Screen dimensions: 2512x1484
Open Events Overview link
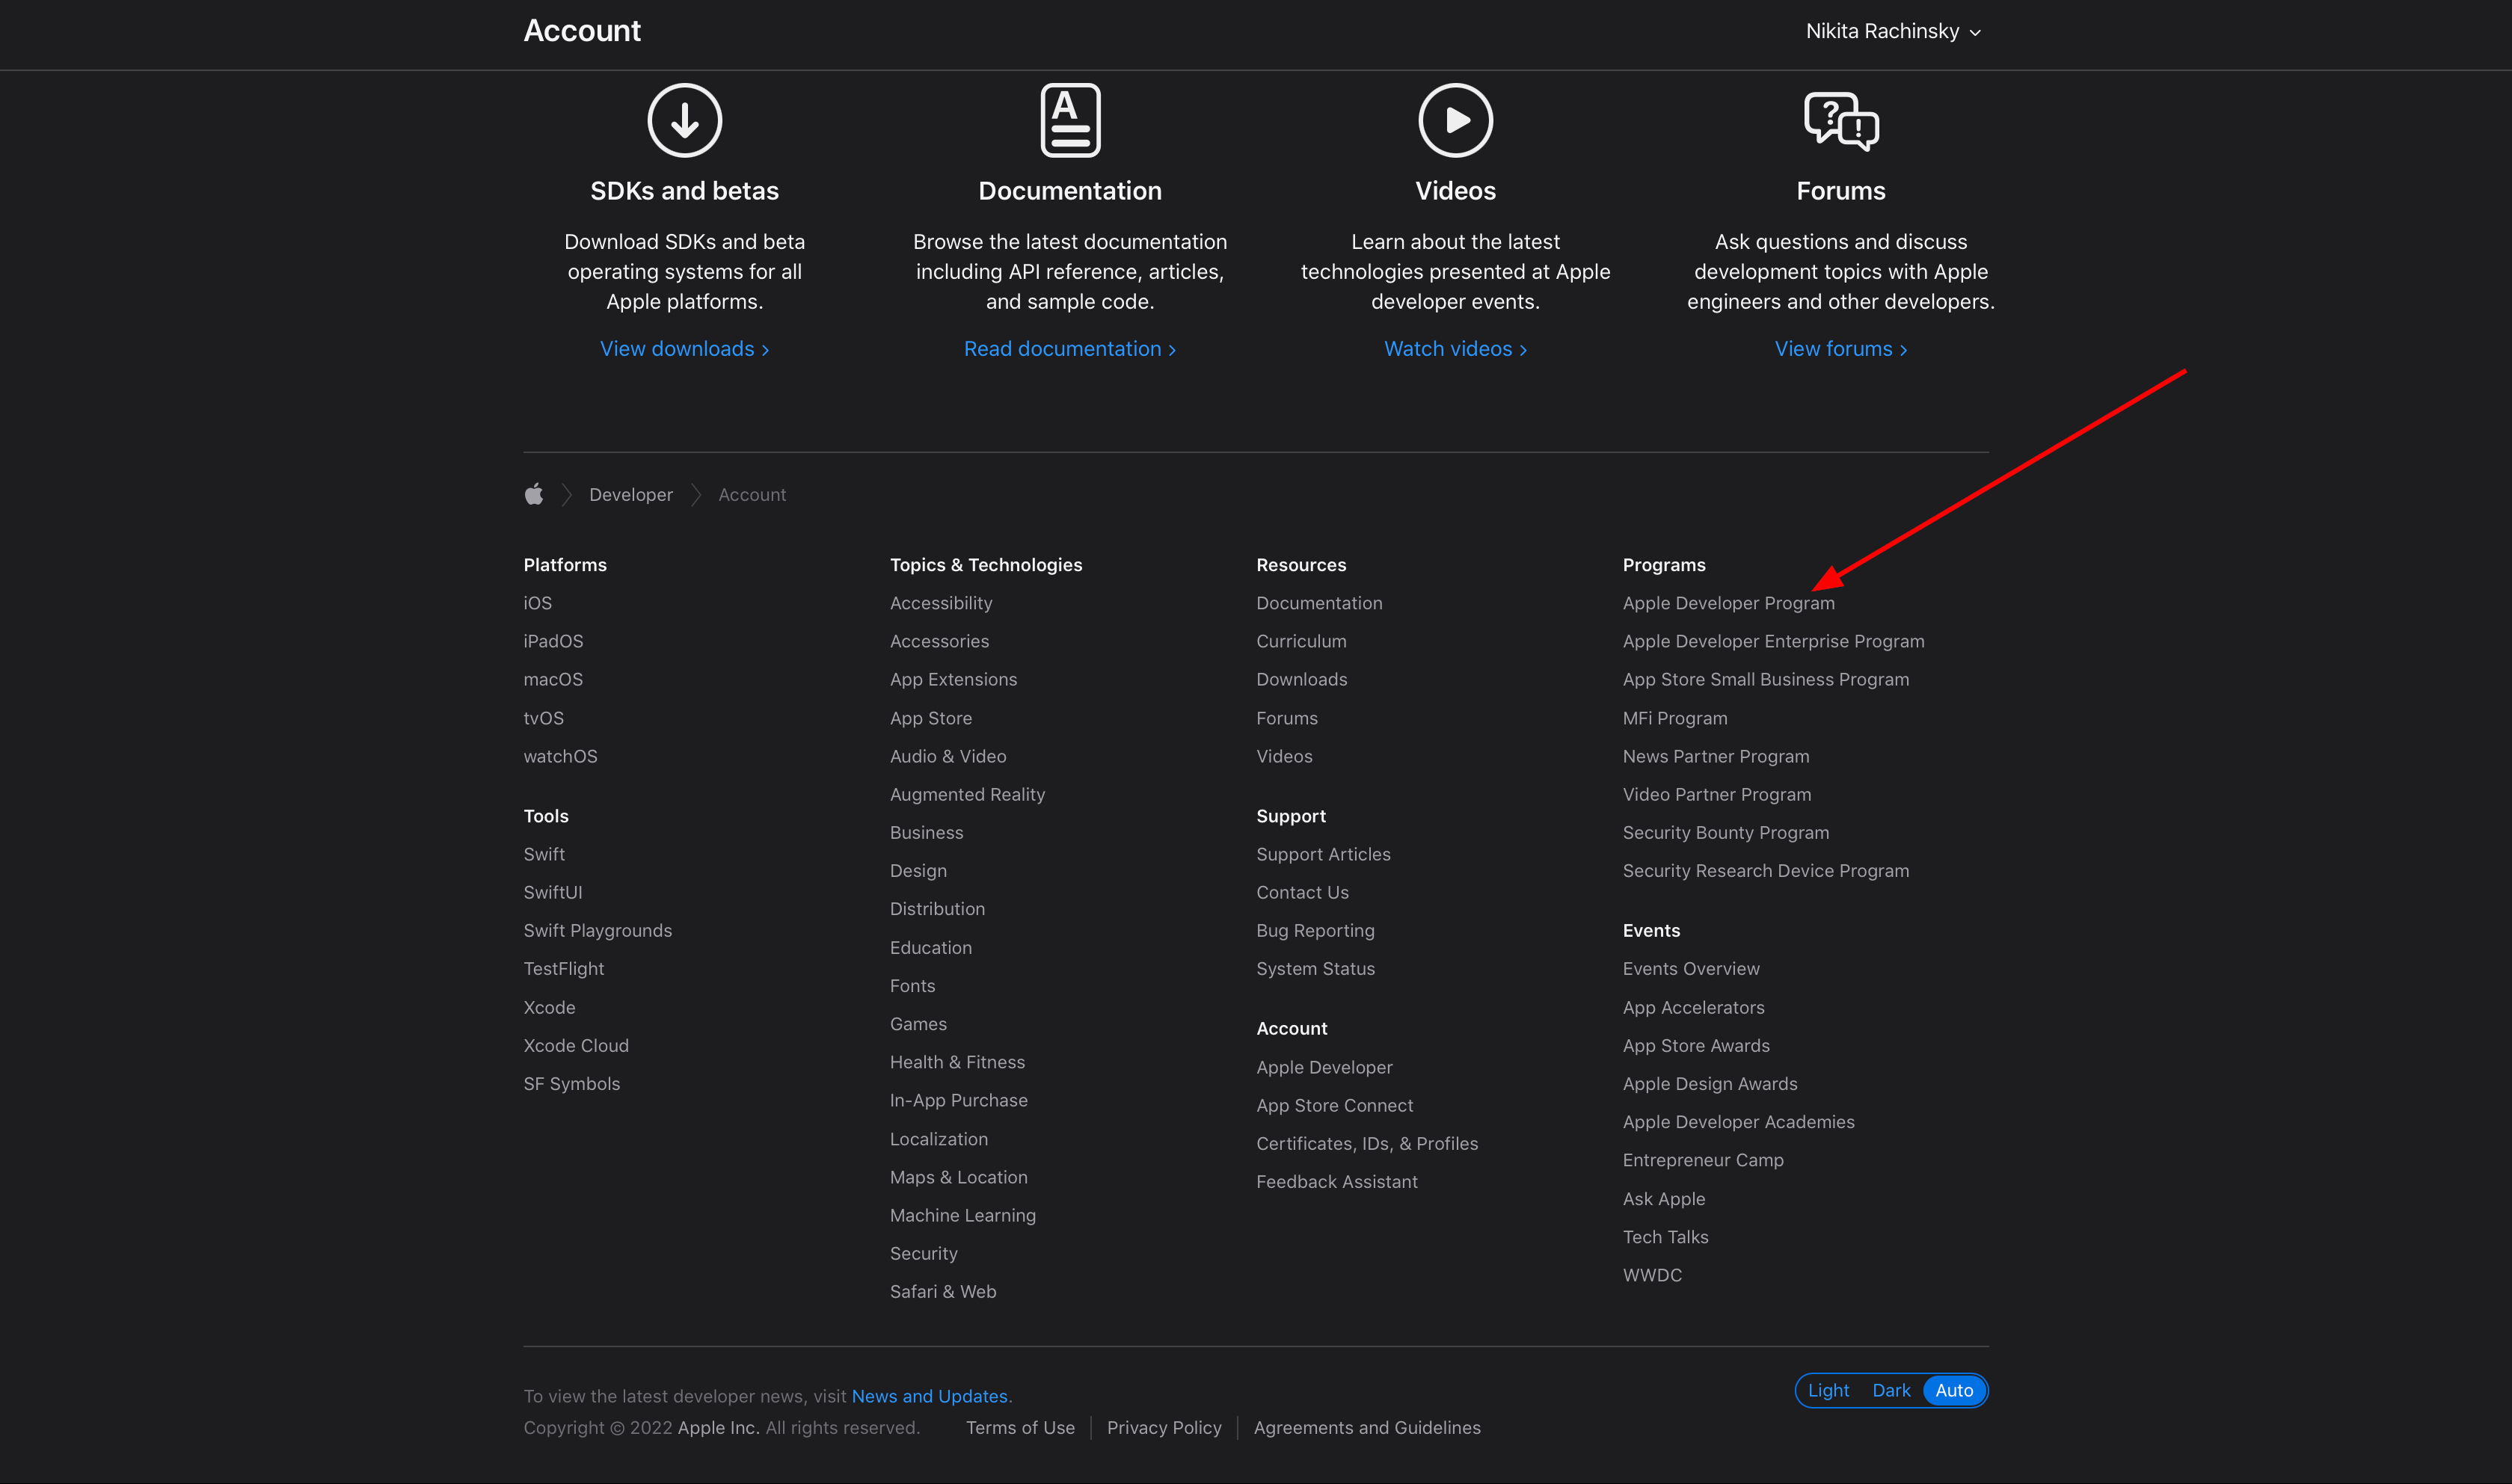pos(1691,968)
